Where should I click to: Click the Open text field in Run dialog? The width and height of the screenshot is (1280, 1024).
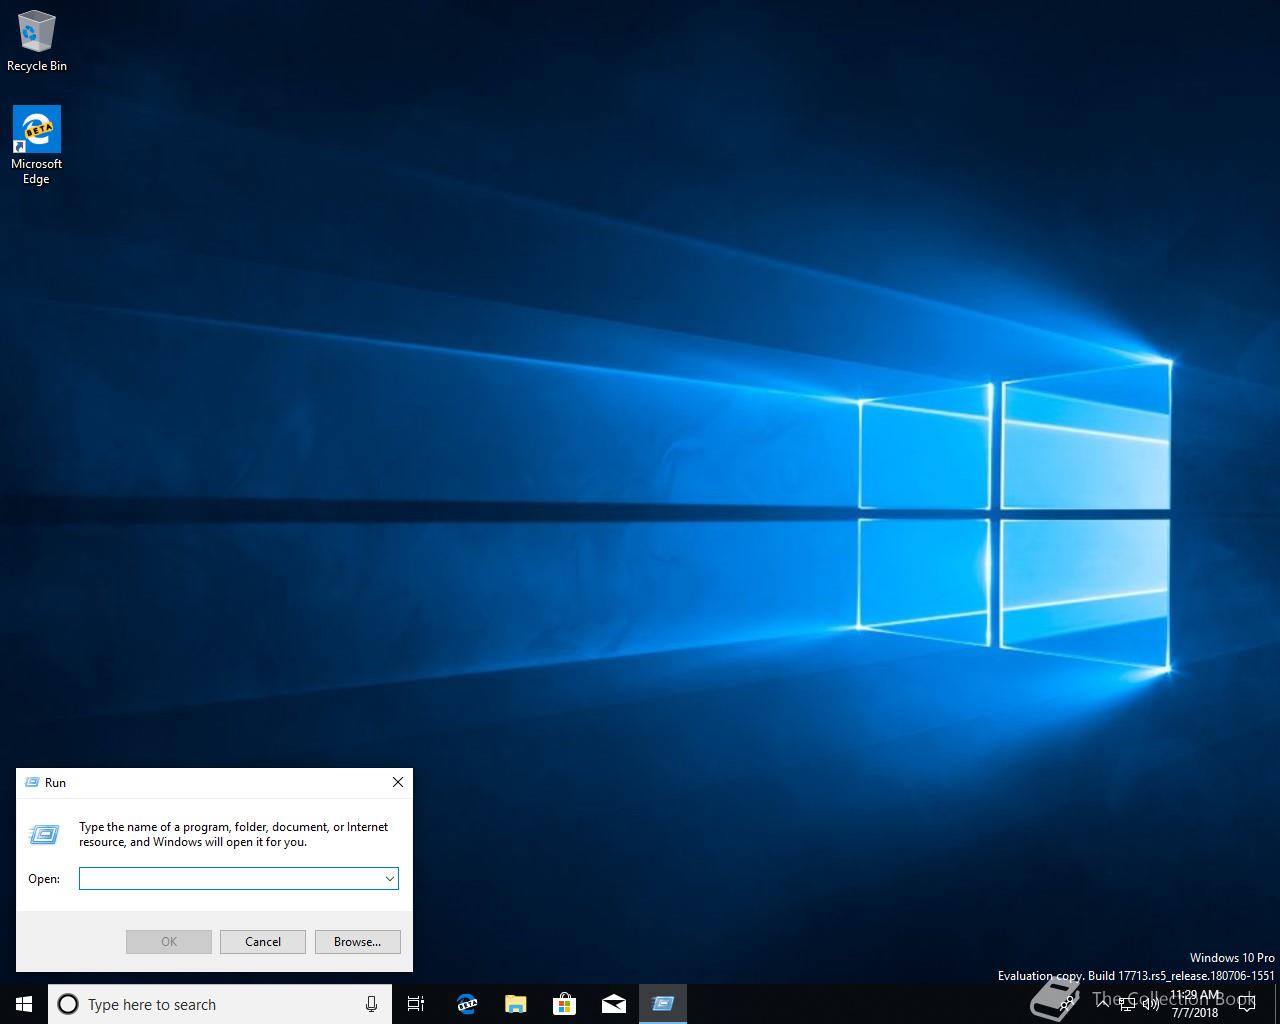tap(230, 879)
